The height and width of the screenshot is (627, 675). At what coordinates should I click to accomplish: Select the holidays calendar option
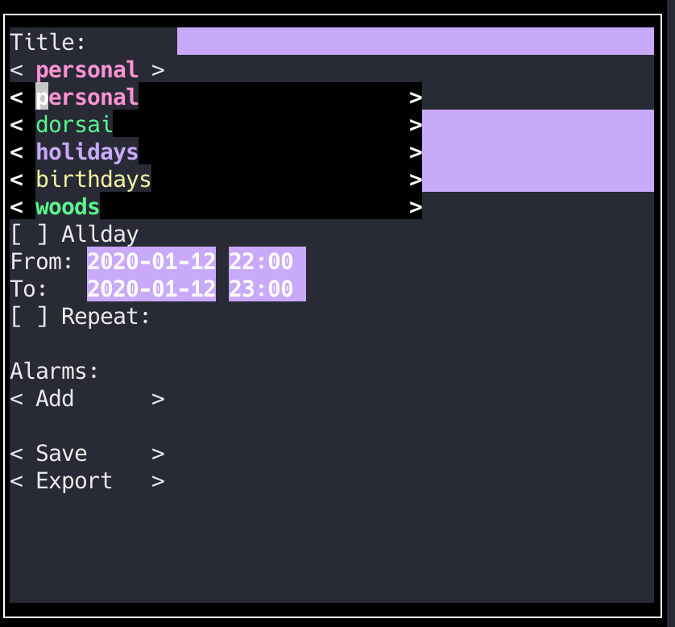87,152
